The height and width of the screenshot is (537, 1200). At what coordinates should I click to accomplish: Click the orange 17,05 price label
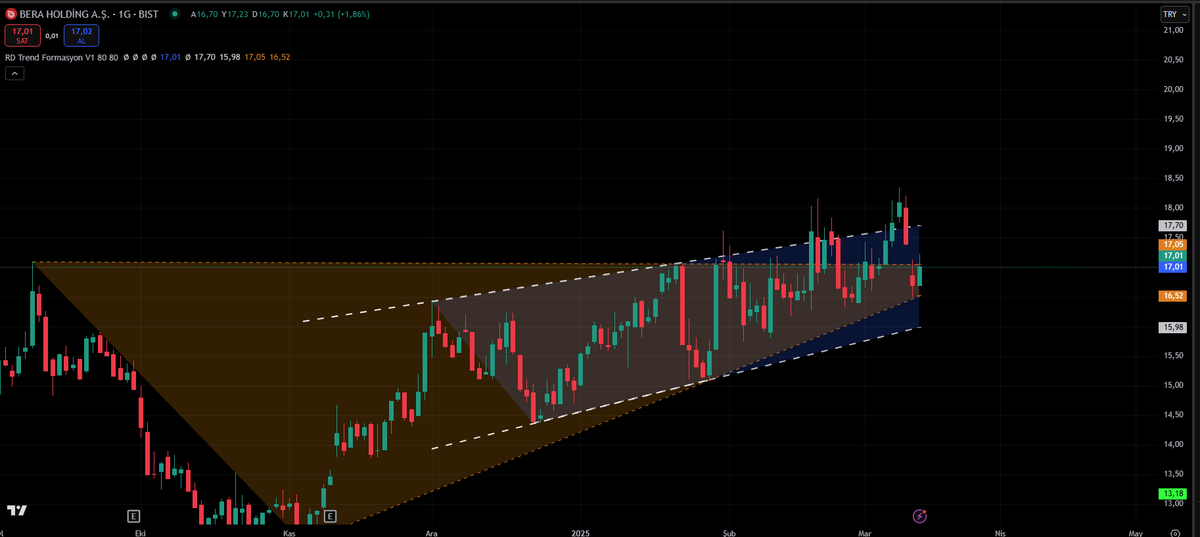(x=1172, y=244)
